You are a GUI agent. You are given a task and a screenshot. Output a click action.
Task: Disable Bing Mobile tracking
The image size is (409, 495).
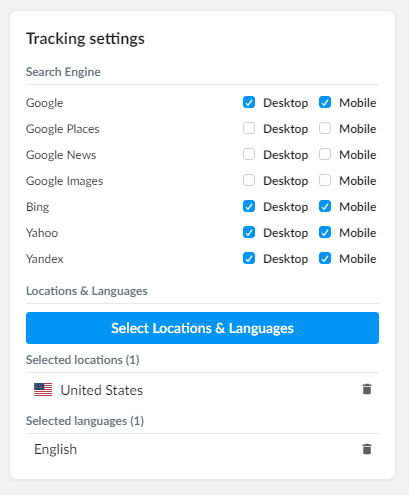325,206
